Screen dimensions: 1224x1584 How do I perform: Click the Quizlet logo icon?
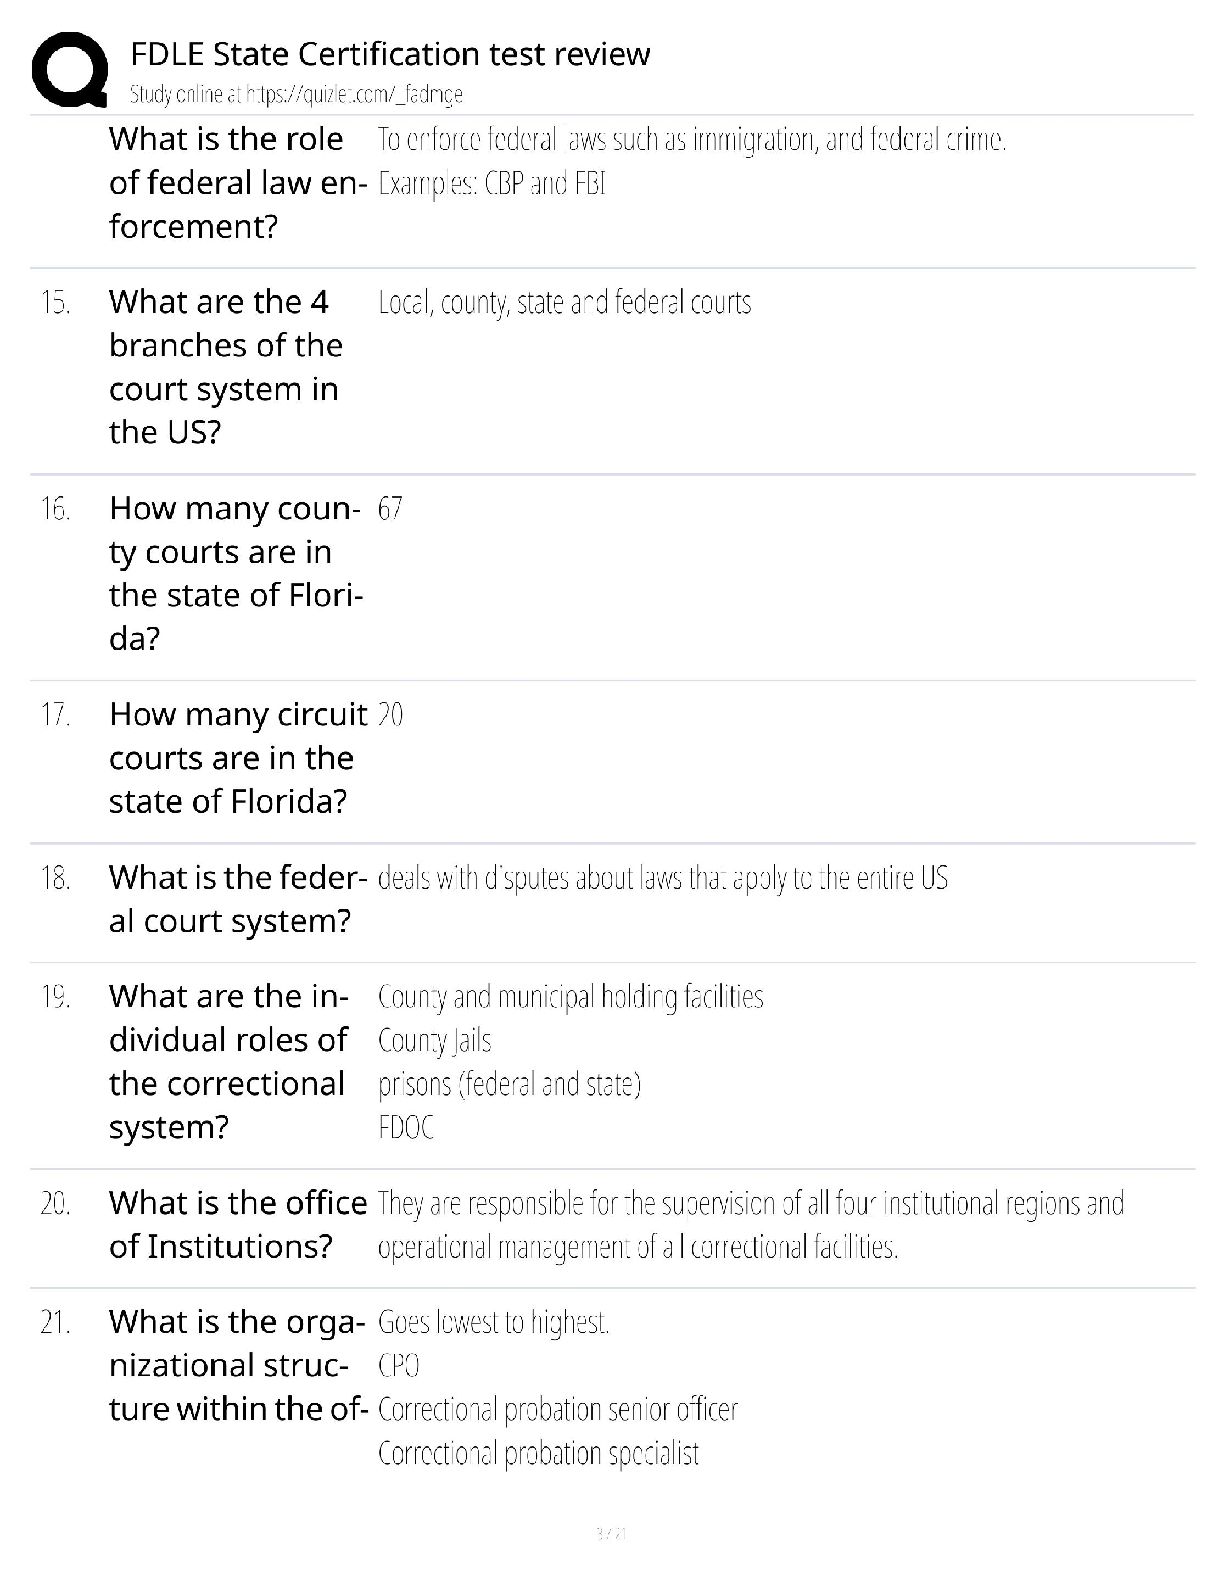70,70
